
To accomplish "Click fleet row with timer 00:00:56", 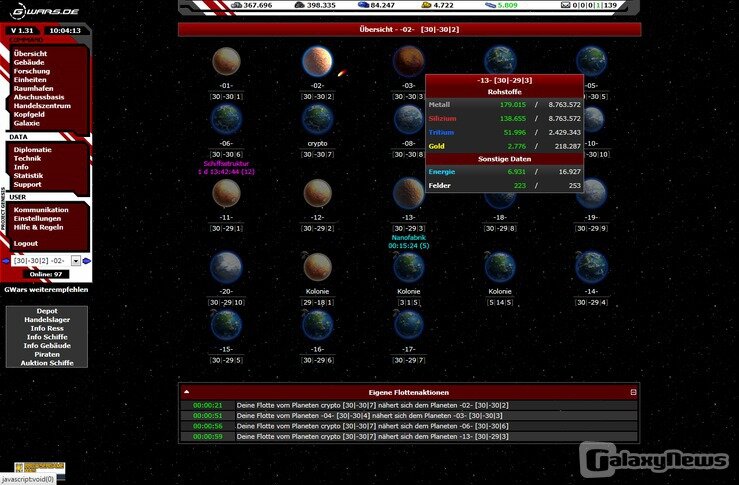I will pyautogui.click(x=409, y=426).
